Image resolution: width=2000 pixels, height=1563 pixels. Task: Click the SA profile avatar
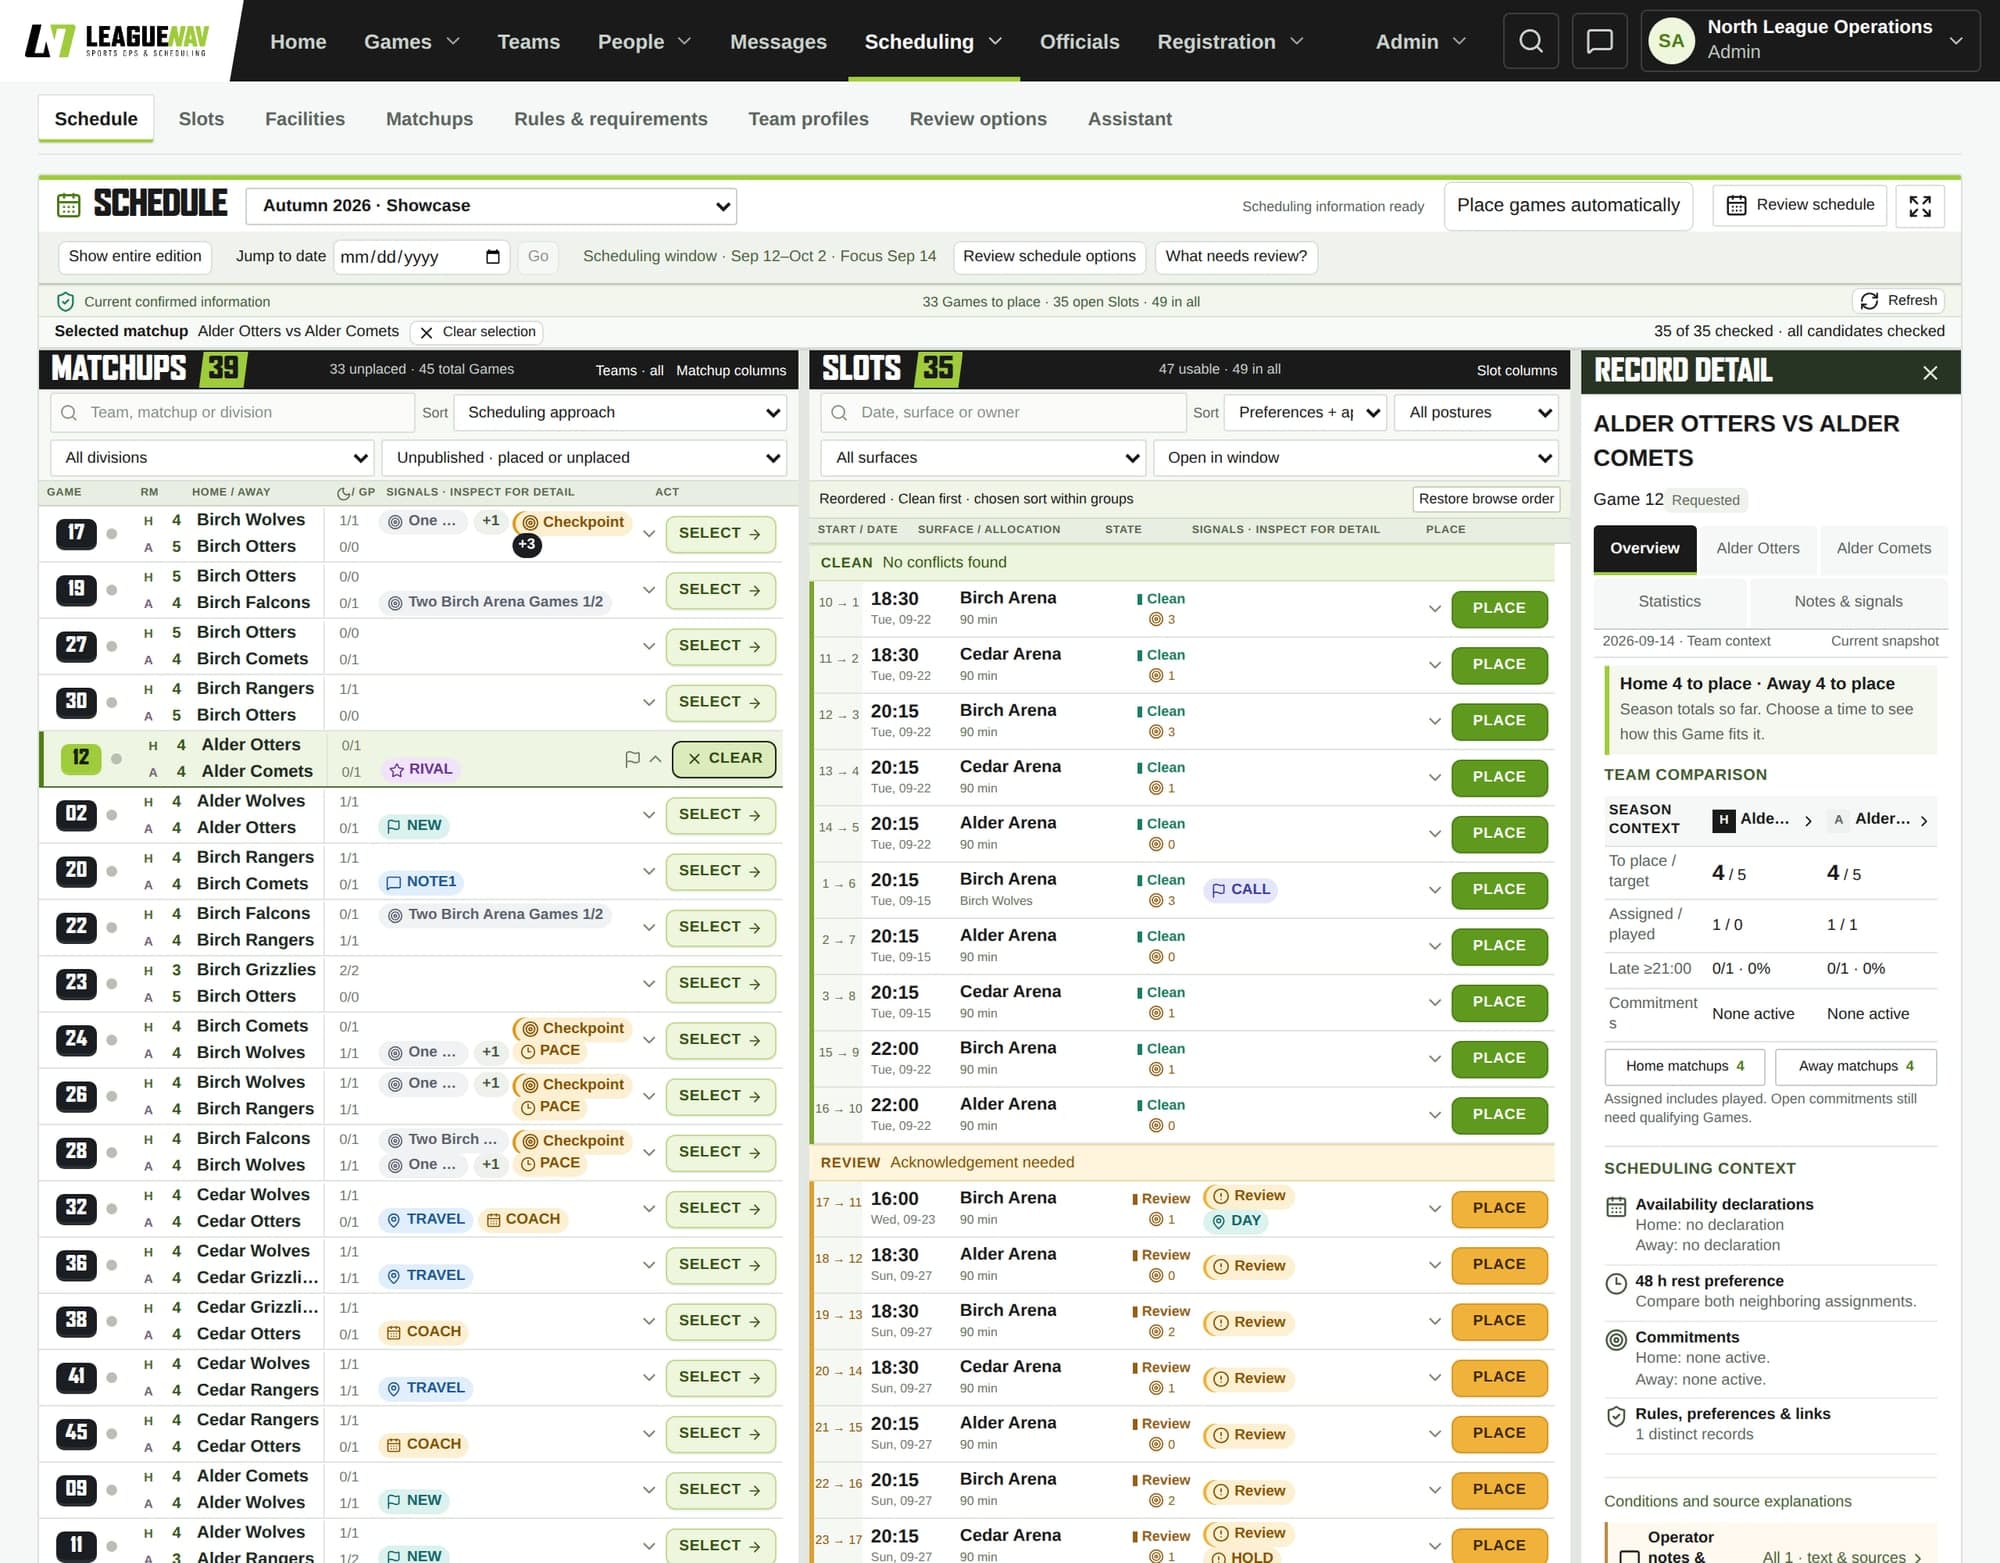pos(1671,41)
